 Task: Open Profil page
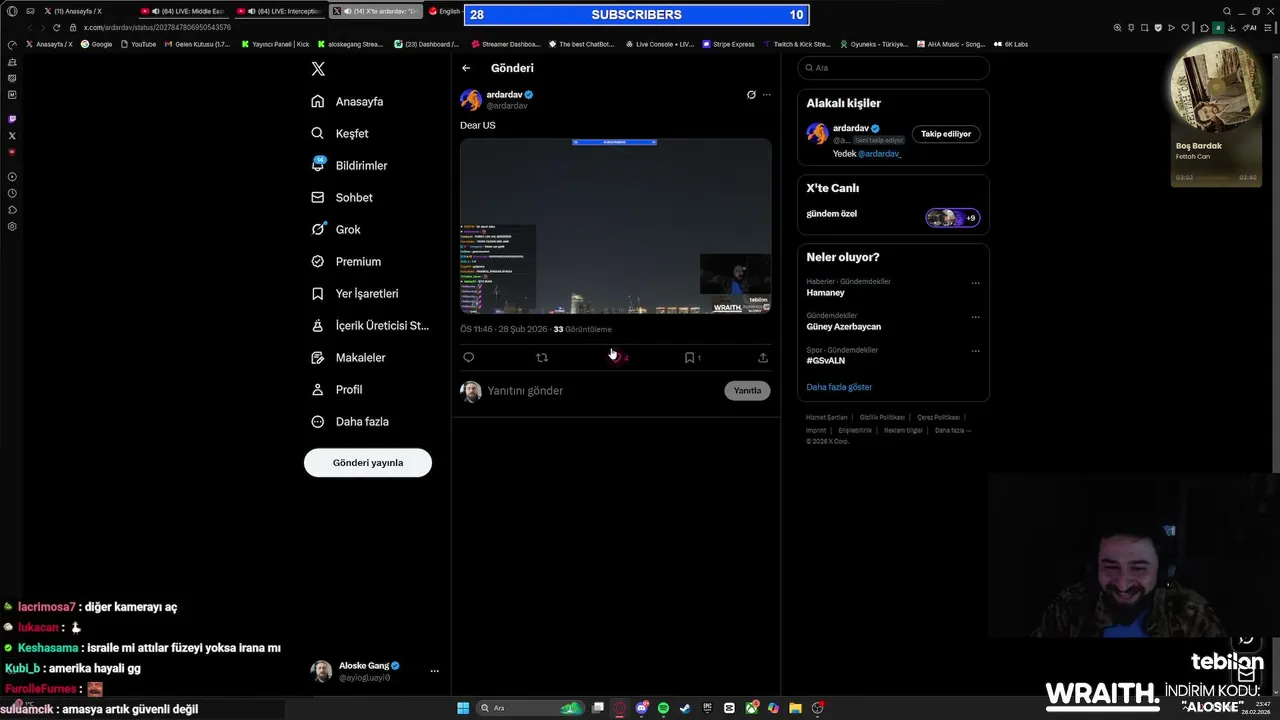(338, 389)
